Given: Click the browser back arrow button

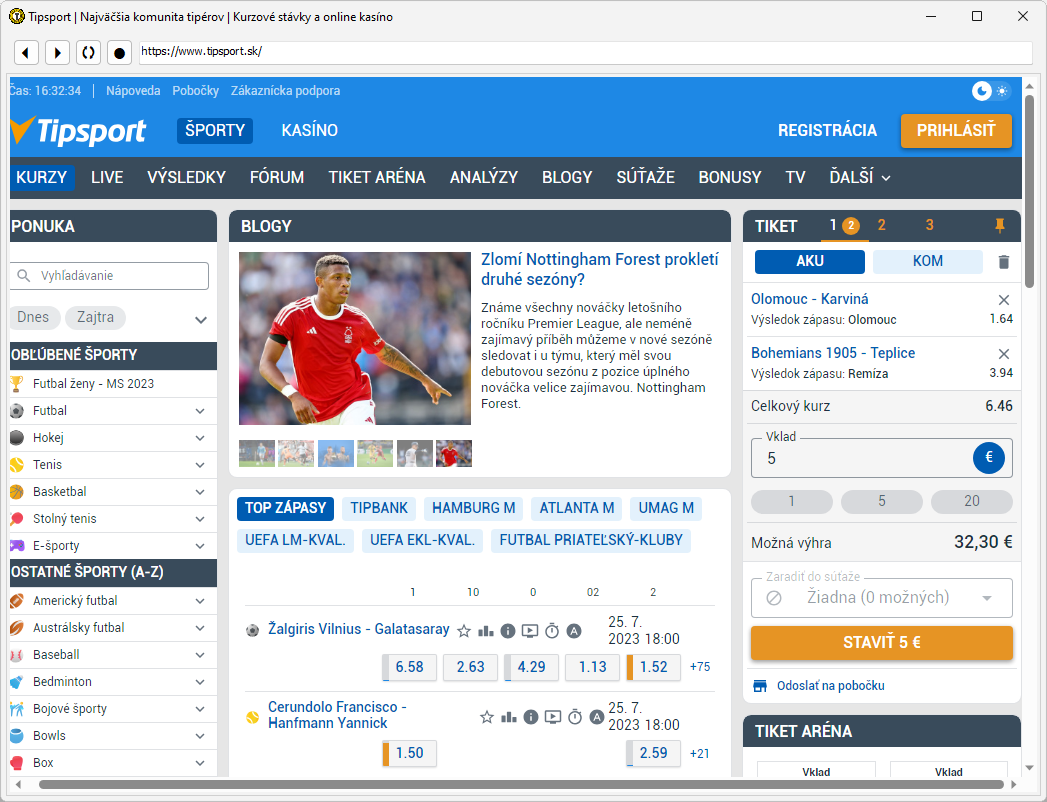Looking at the screenshot, I should 26,52.
